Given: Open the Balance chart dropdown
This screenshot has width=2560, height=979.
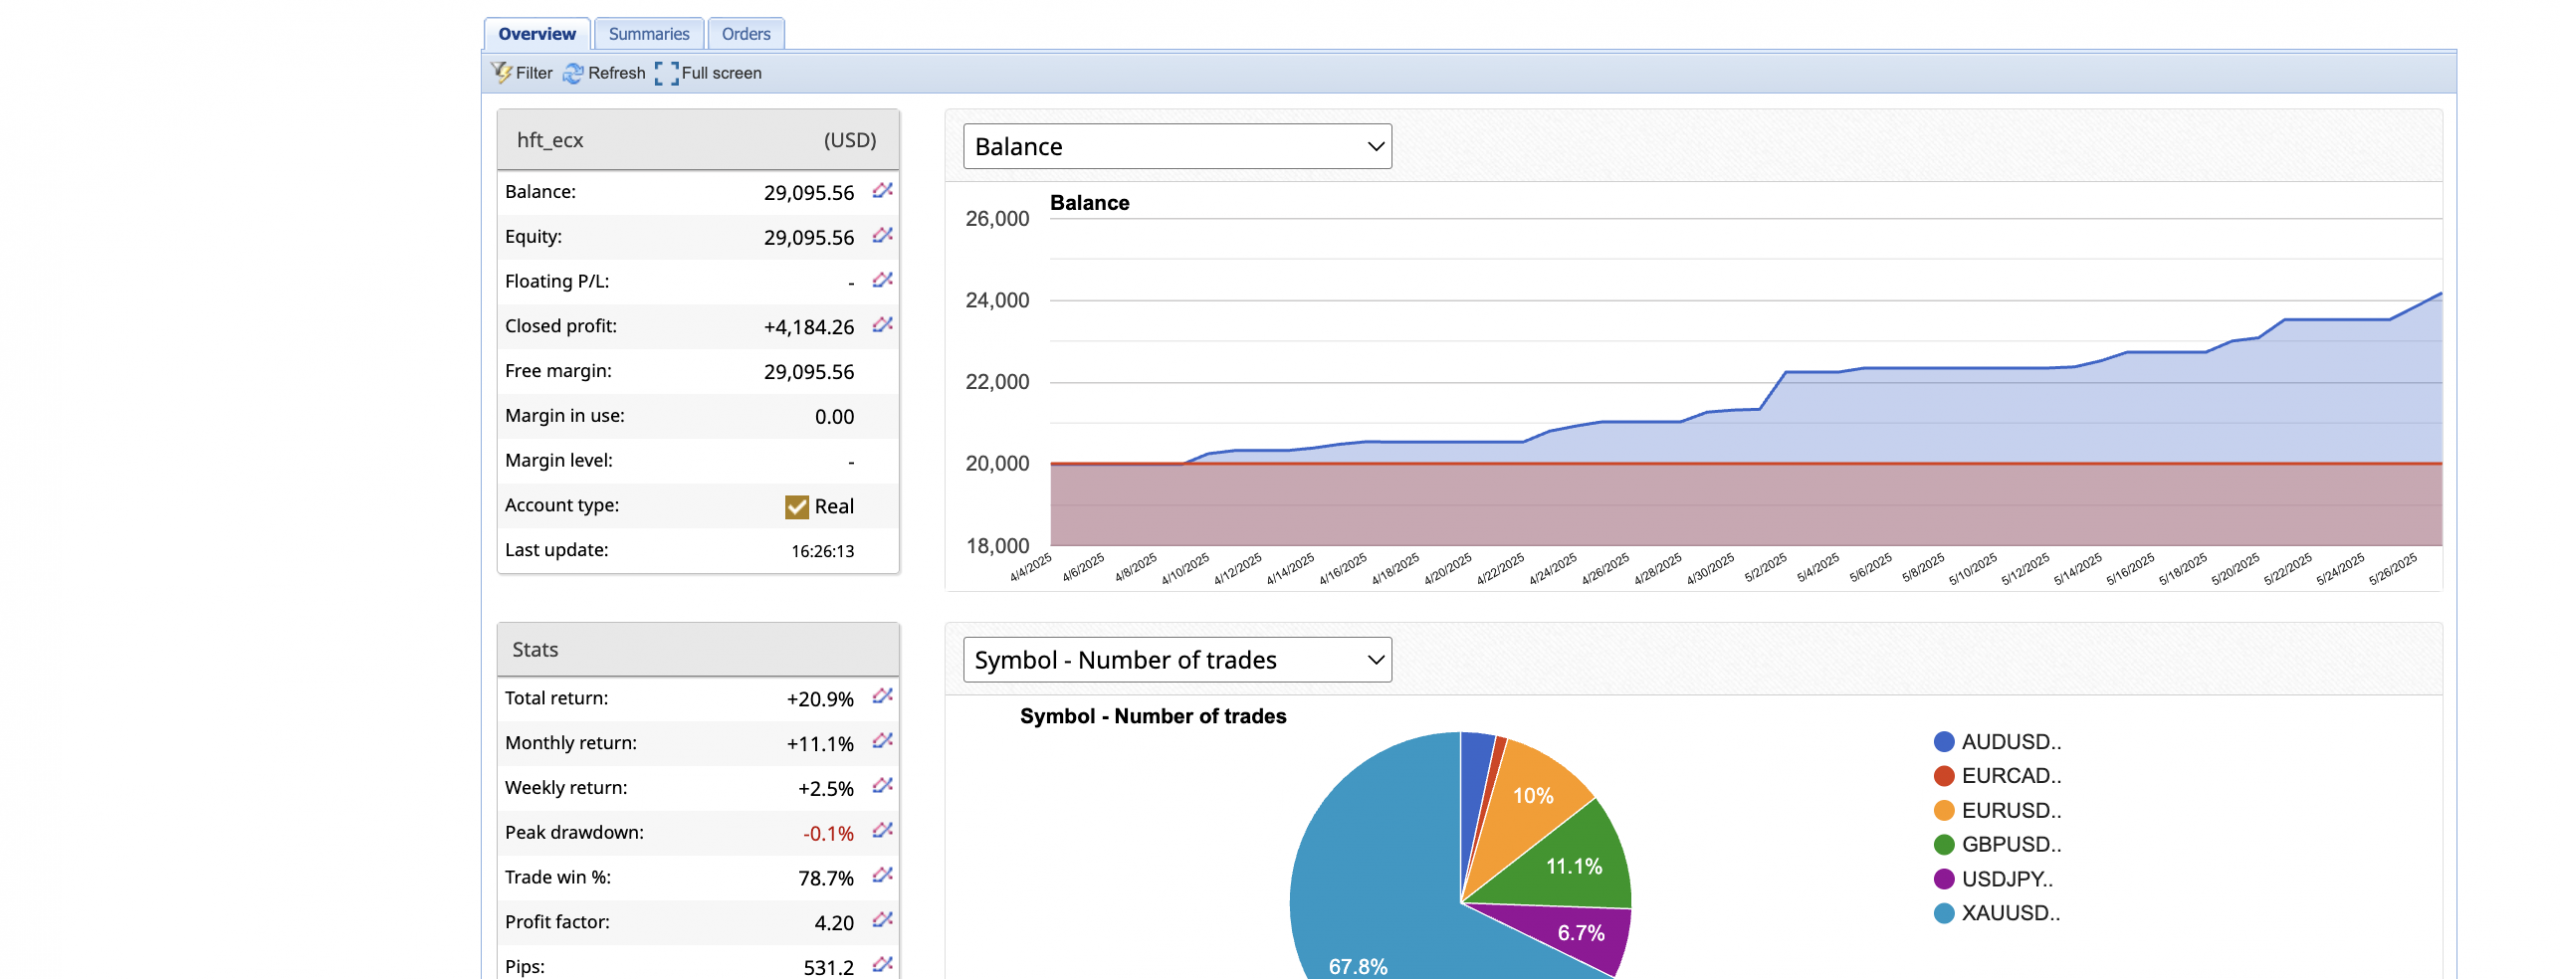Looking at the screenshot, I should [x=1176, y=147].
